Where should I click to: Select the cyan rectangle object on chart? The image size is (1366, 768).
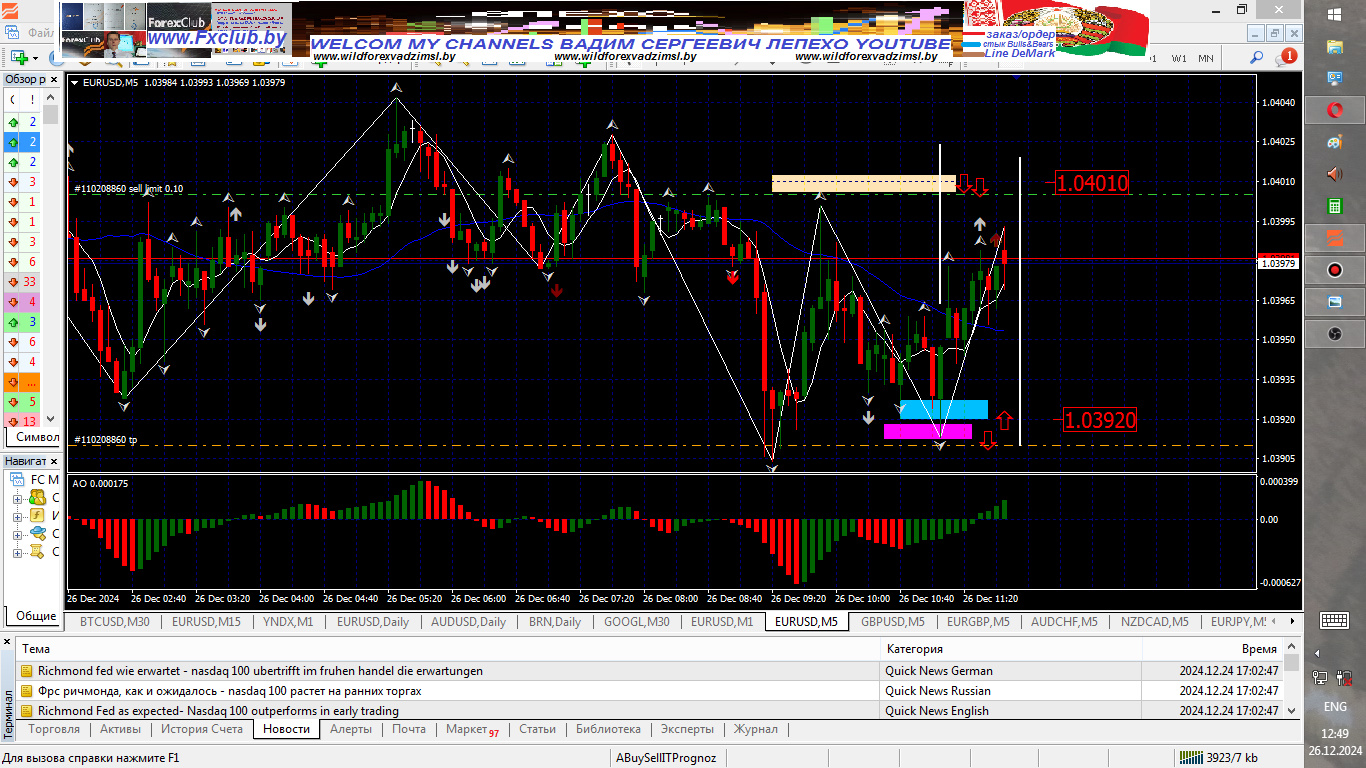(944, 409)
